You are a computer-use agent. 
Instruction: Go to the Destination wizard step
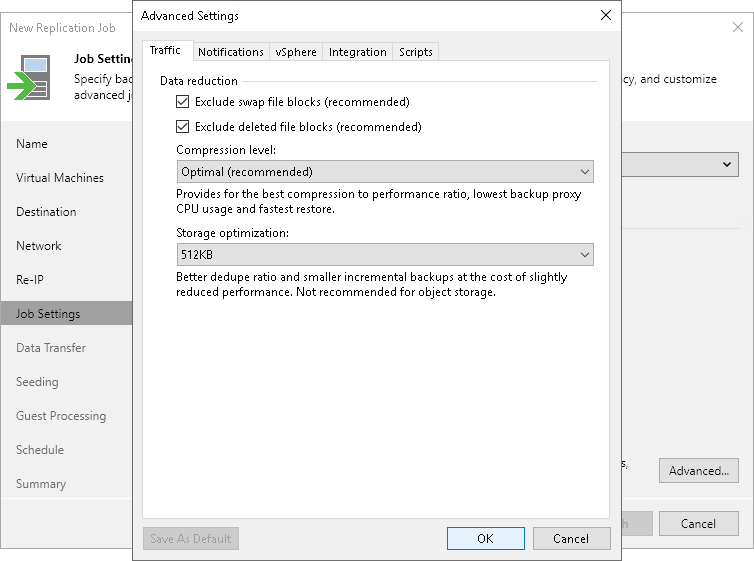point(46,212)
